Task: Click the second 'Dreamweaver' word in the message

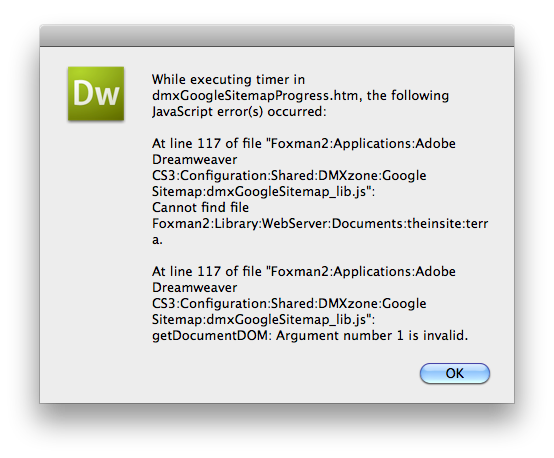Action: click(x=194, y=287)
